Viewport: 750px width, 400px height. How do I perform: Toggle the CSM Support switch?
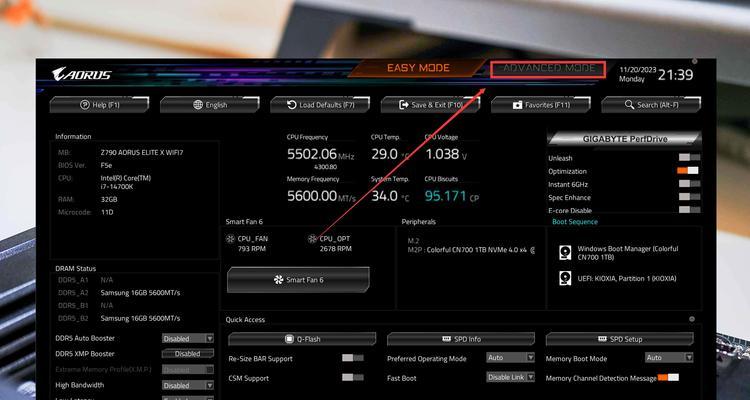353,378
